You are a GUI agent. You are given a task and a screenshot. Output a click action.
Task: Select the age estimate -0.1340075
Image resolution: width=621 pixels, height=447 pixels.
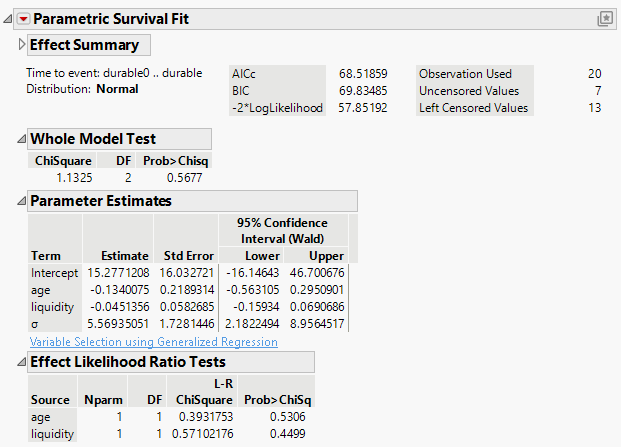point(120,290)
